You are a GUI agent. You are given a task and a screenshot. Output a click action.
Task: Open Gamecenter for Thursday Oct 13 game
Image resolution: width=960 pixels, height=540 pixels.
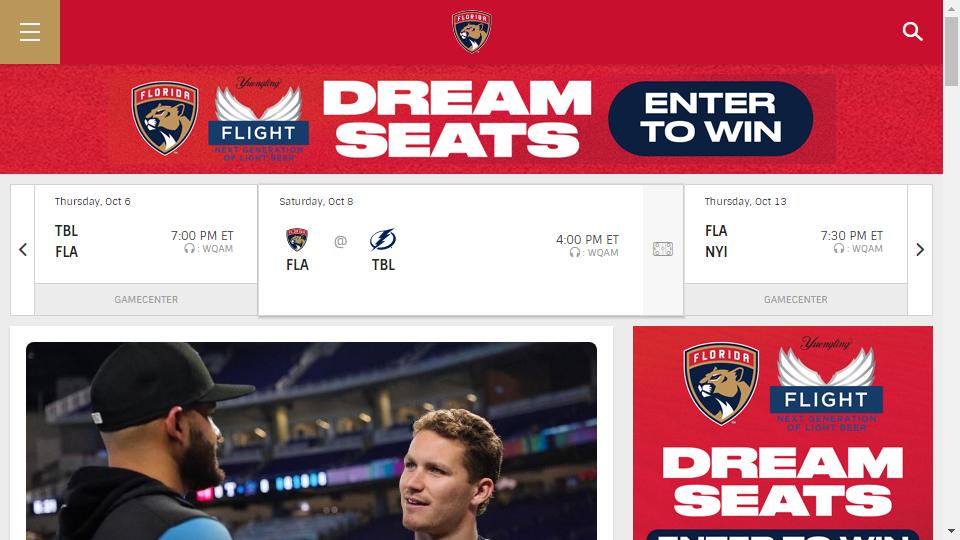tap(795, 299)
